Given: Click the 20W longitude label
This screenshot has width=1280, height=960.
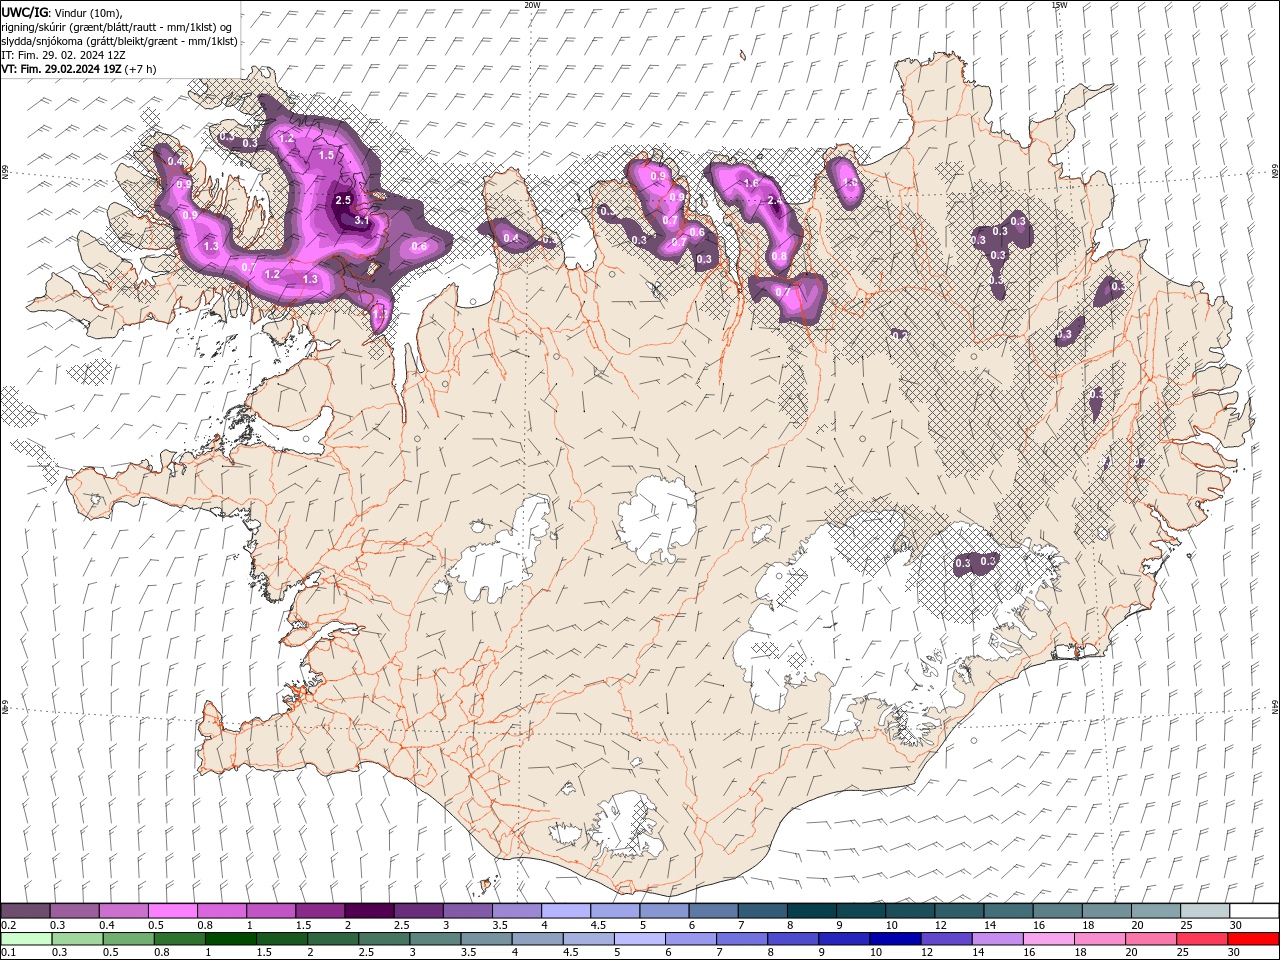Looking at the screenshot, I should click(x=532, y=5).
